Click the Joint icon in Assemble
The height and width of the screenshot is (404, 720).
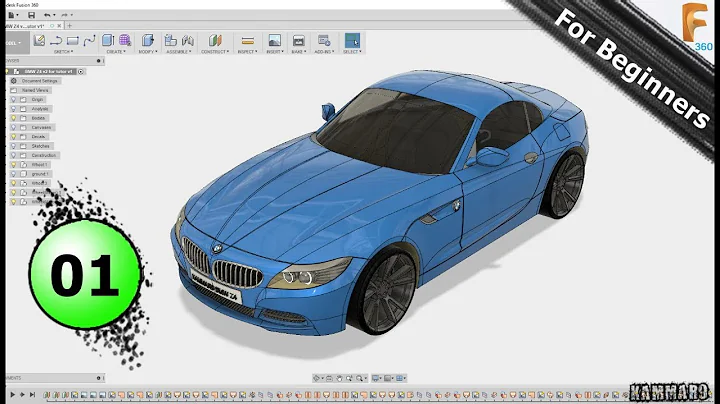click(x=188, y=40)
